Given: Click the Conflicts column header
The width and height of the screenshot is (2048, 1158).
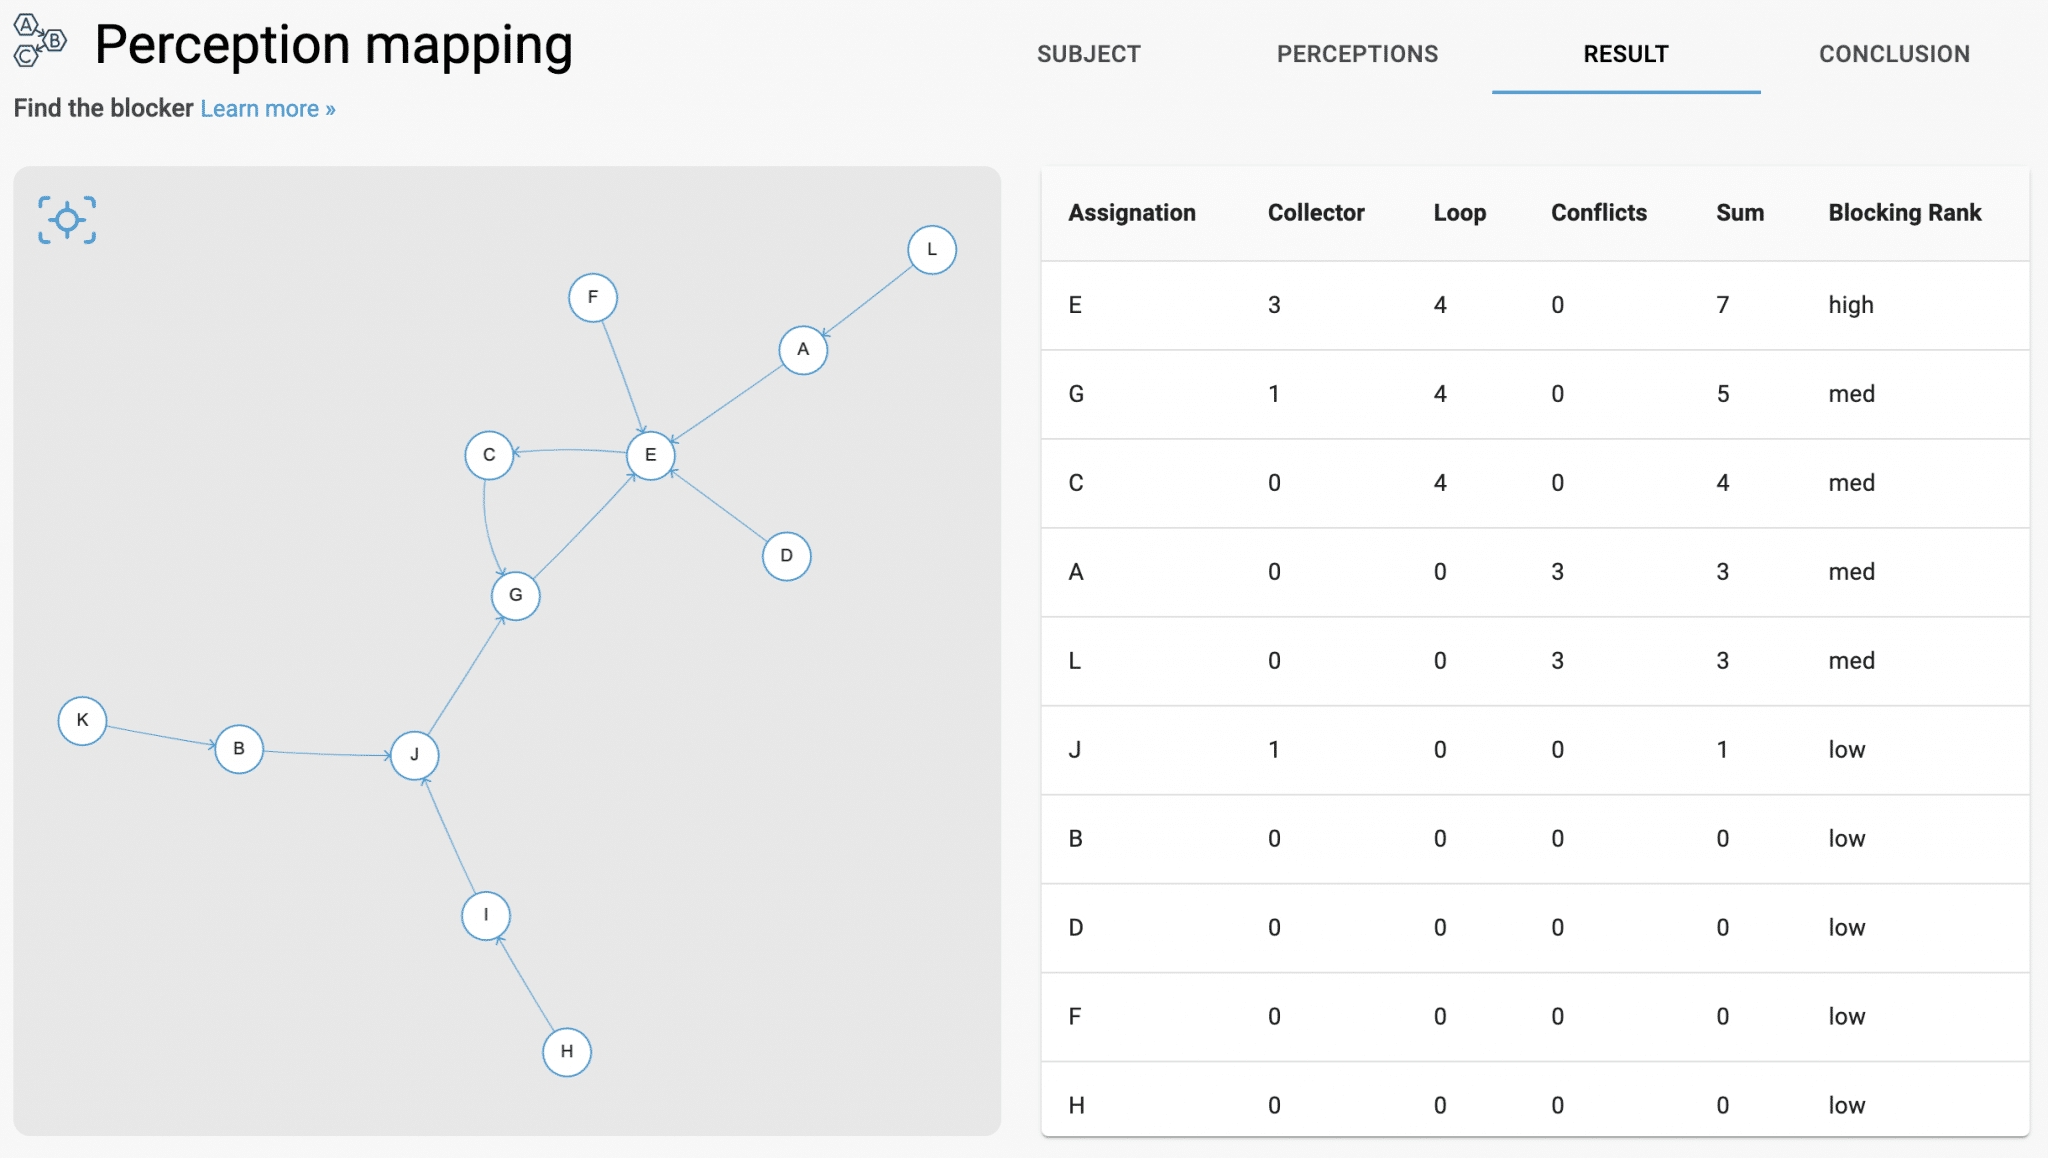Looking at the screenshot, I should (x=1598, y=213).
